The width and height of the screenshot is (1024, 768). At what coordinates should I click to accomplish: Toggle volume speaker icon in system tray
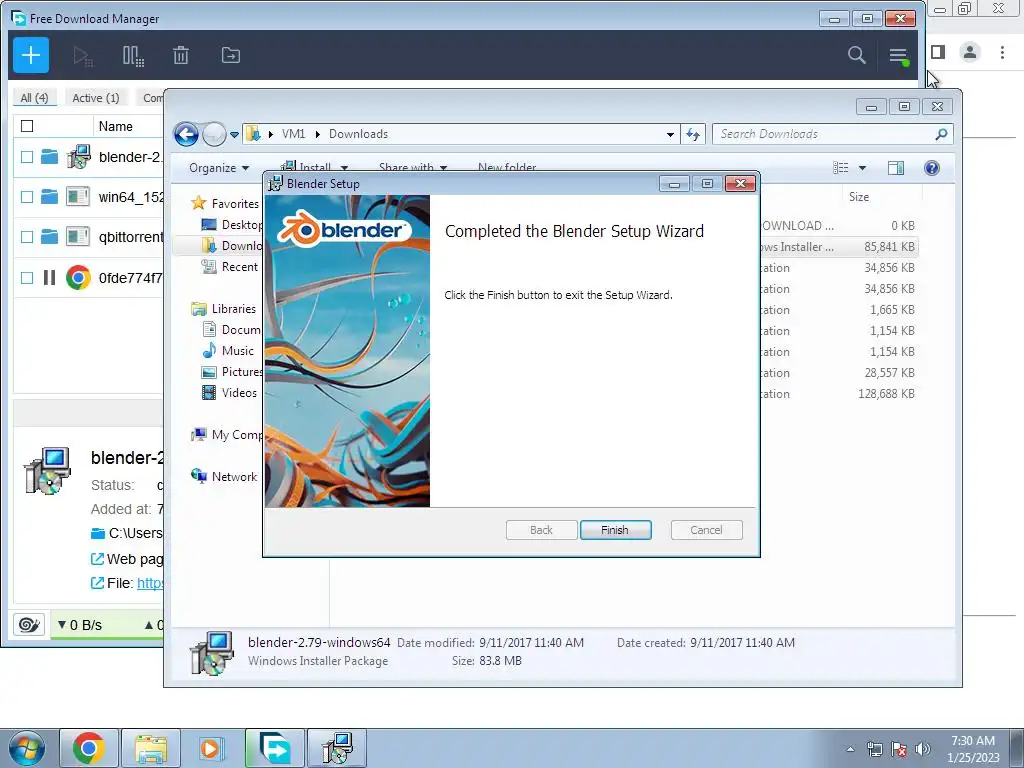[x=923, y=749]
